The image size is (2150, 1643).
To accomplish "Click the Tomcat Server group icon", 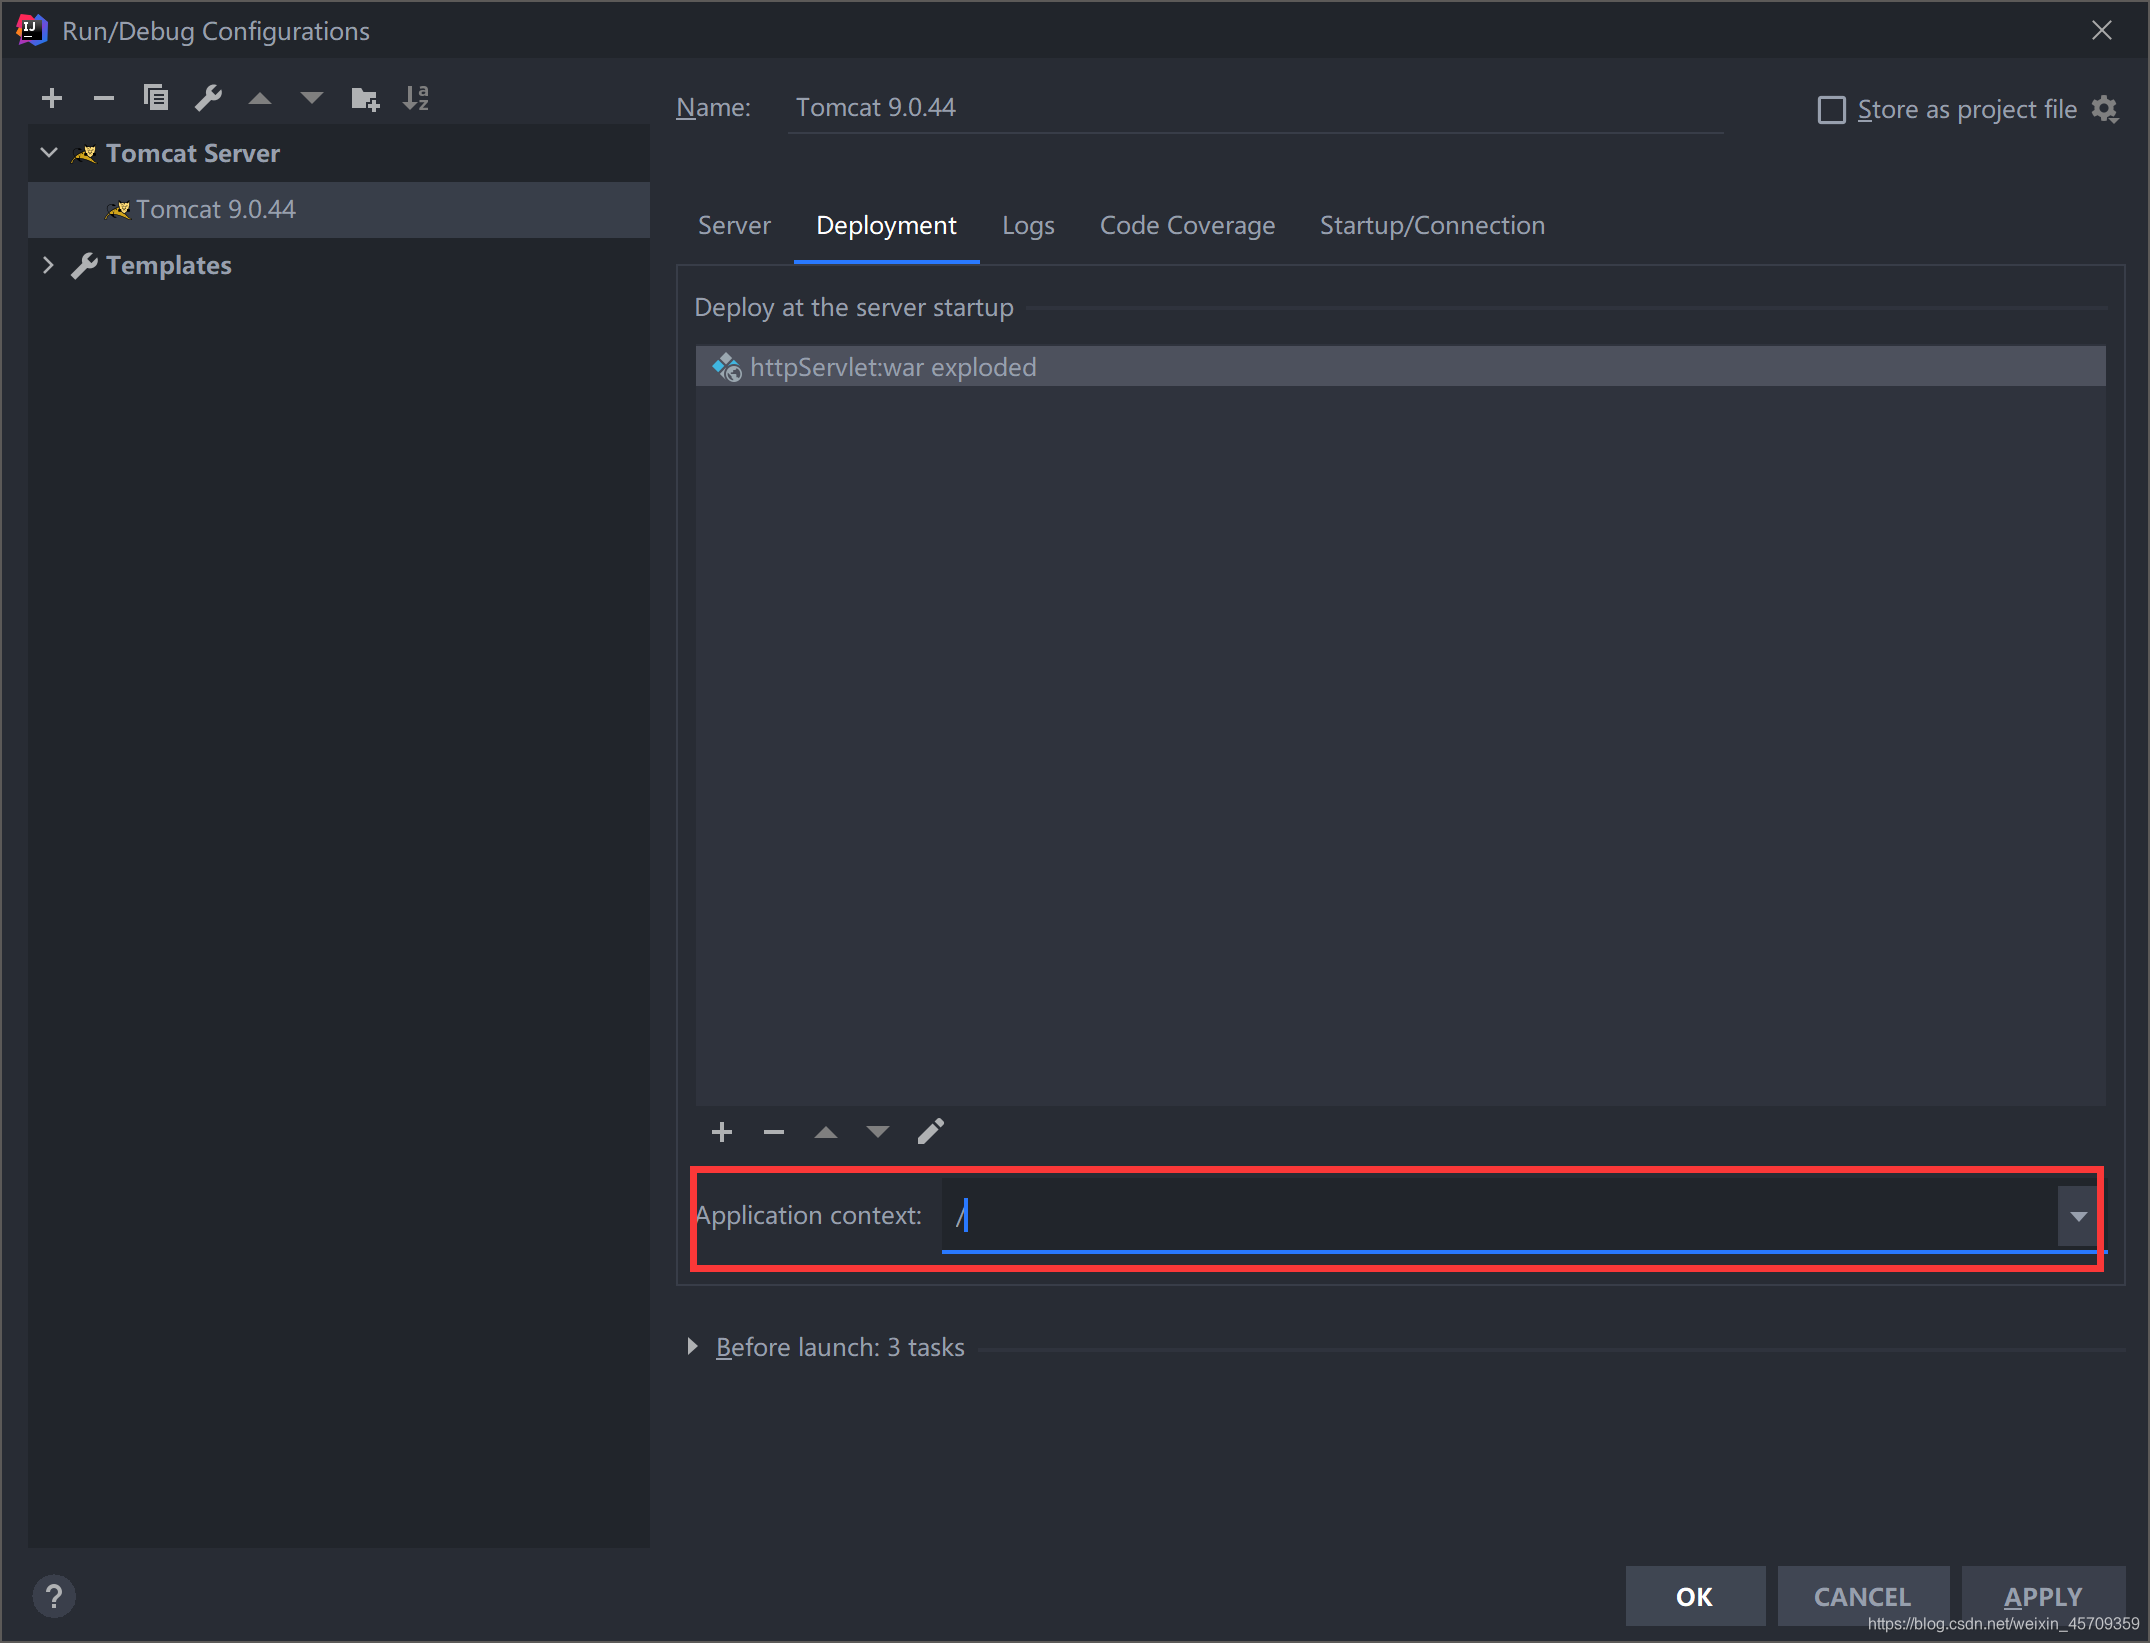I will [84, 154].
